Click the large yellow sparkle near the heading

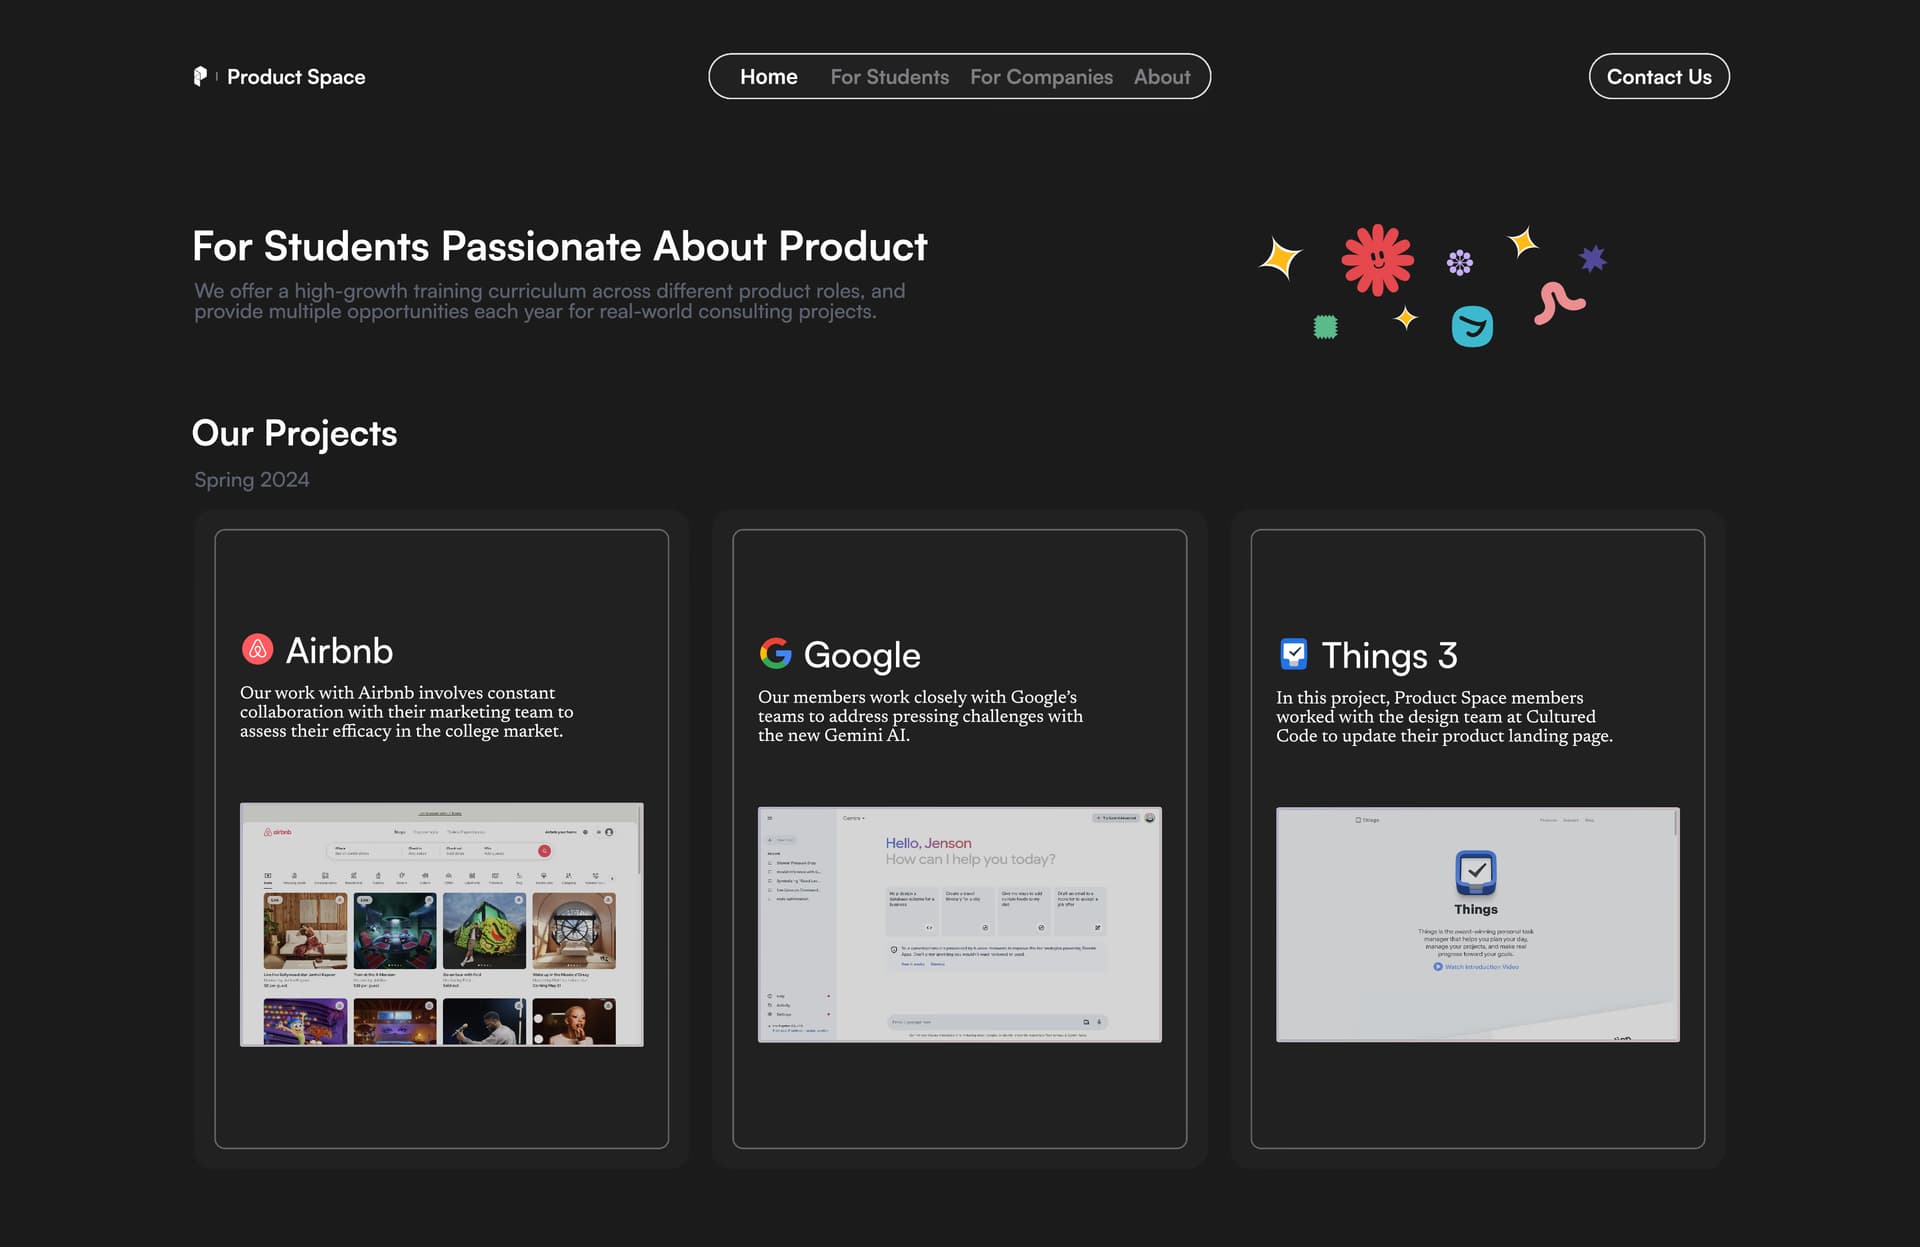point(1280,259)
